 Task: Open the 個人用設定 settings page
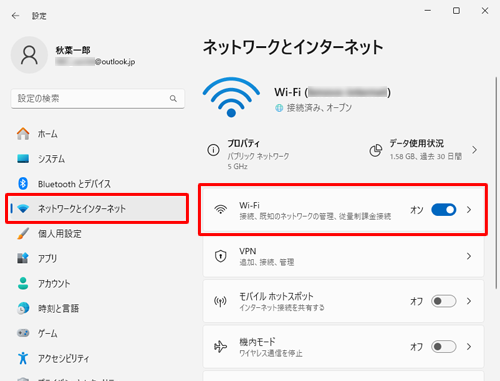click(x=97, y=233)
